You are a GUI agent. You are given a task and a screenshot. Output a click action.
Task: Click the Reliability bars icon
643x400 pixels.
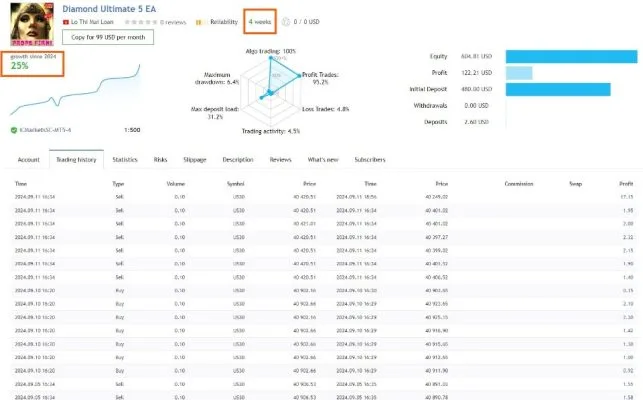coord(199,22)
